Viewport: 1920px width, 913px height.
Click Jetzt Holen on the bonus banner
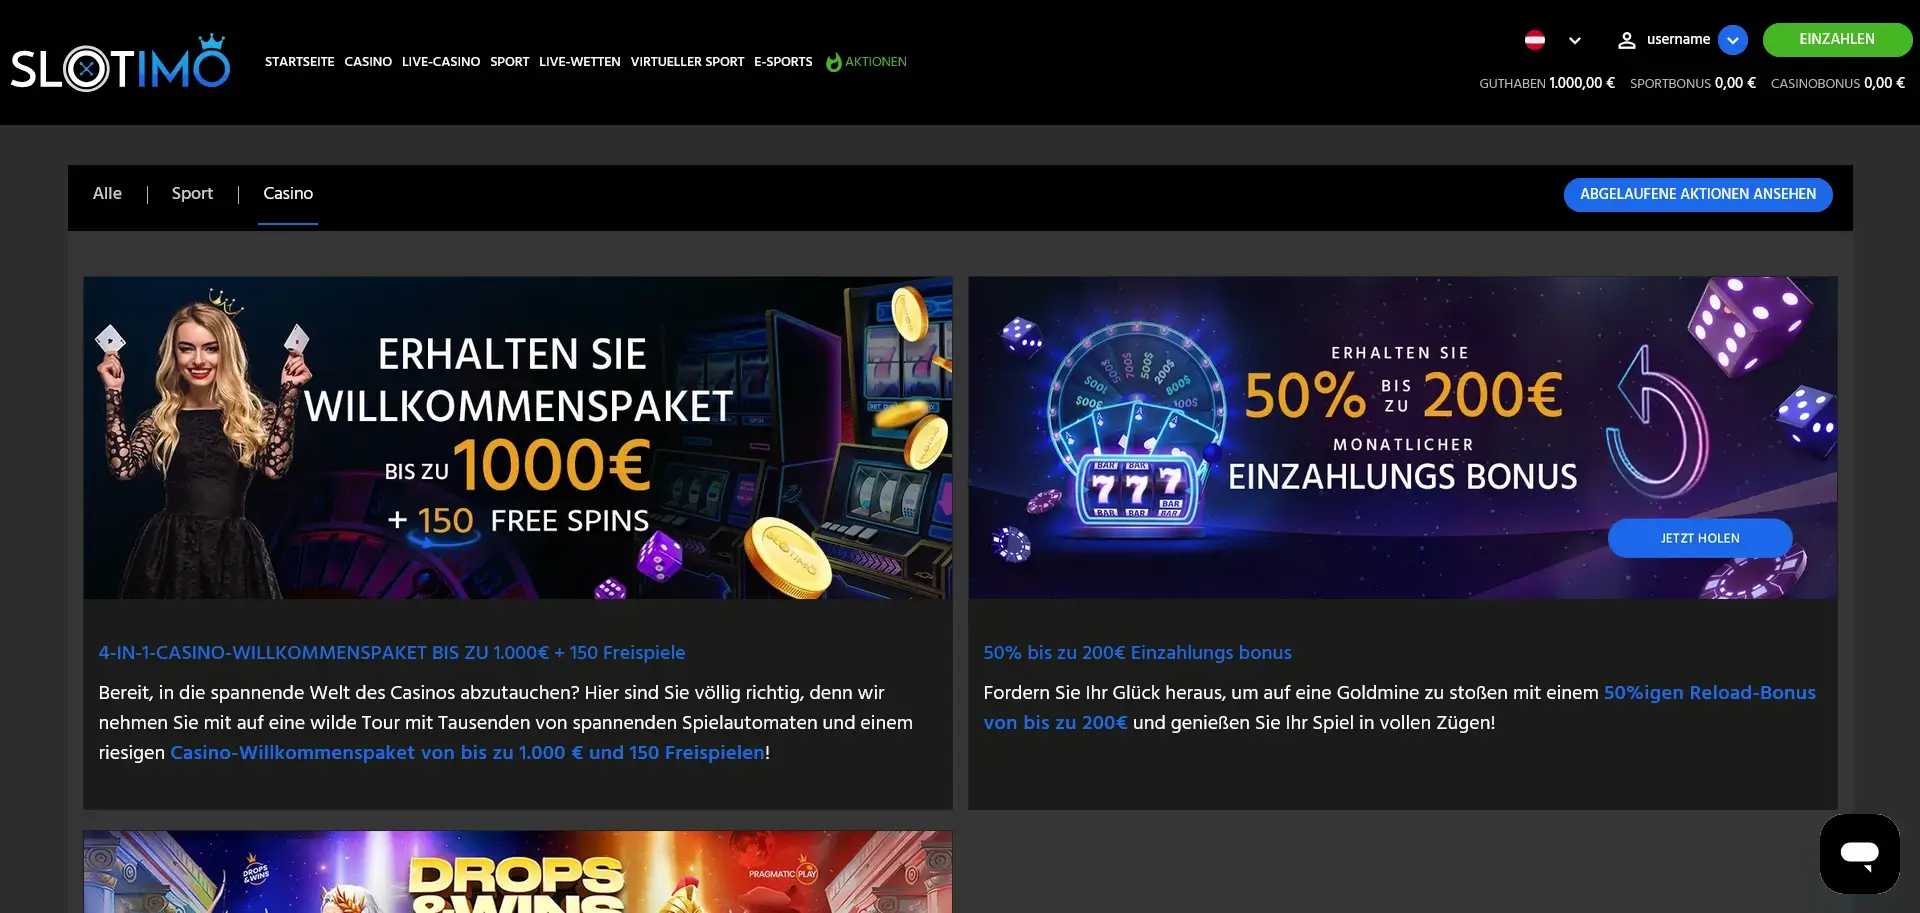(x=1699, y=538)
